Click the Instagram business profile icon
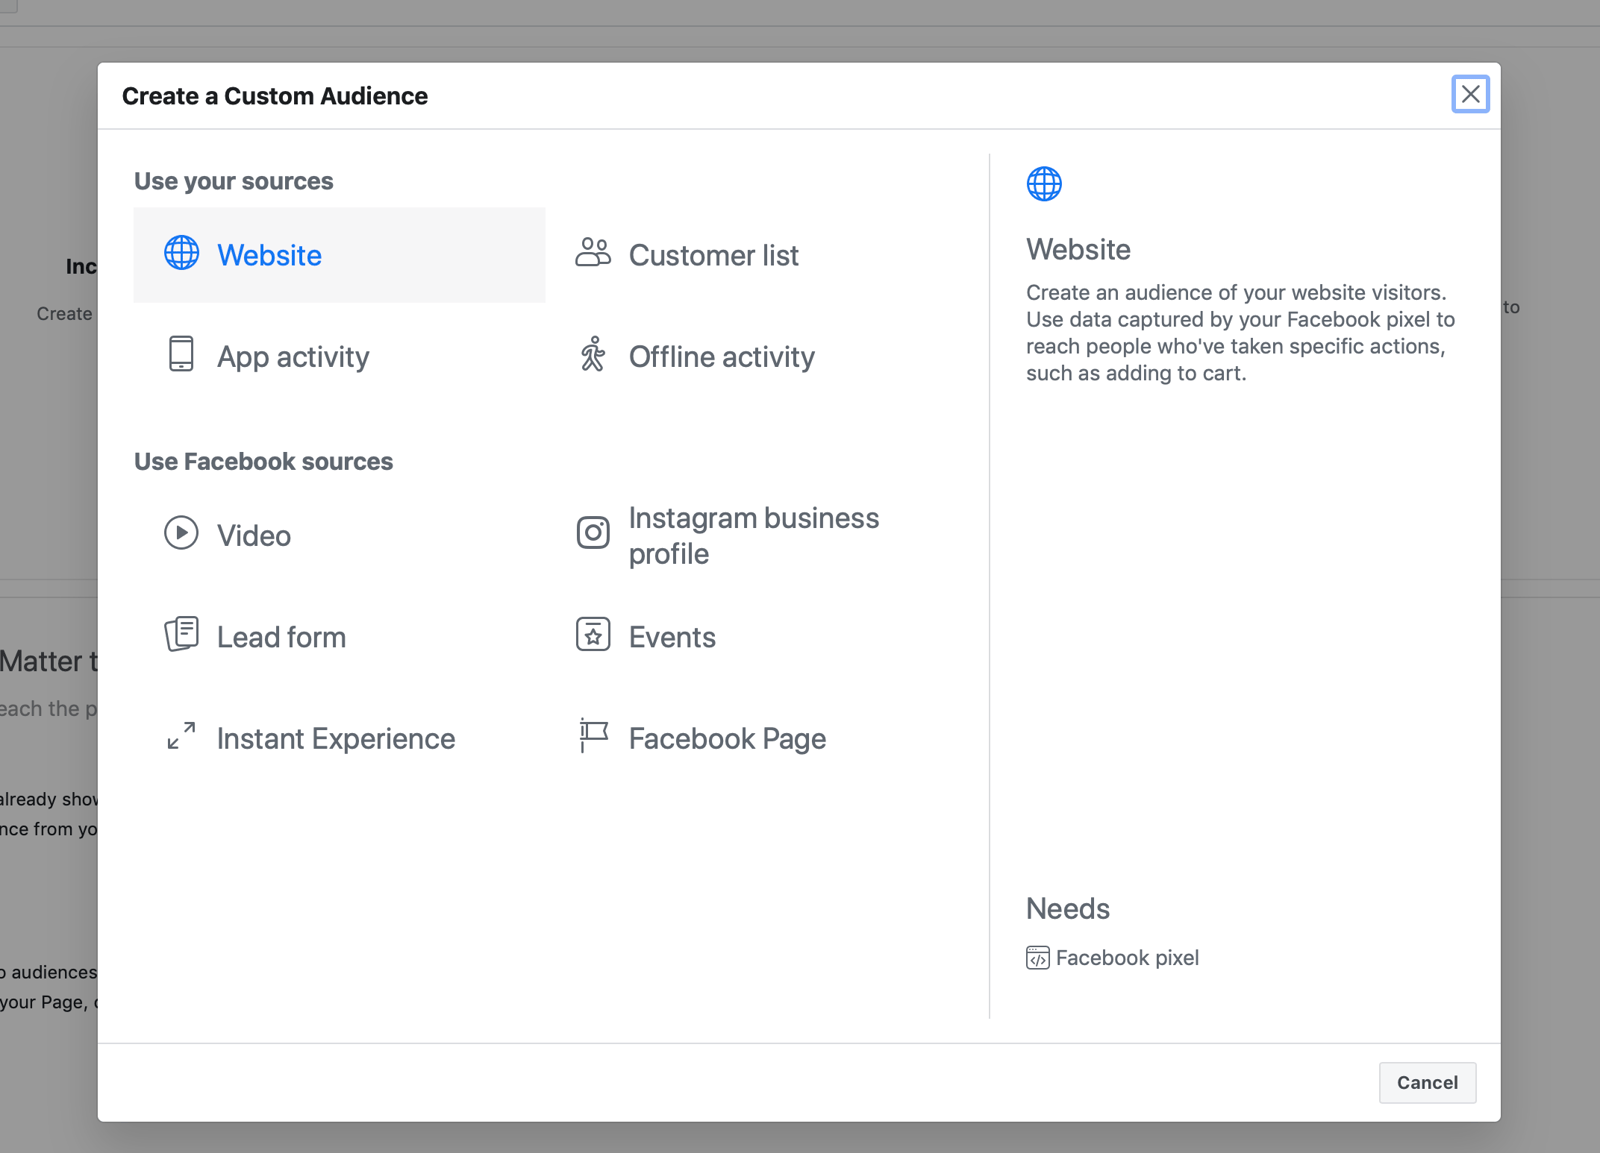Viewport: 1600px width, 1153px height. click(593, 532)
